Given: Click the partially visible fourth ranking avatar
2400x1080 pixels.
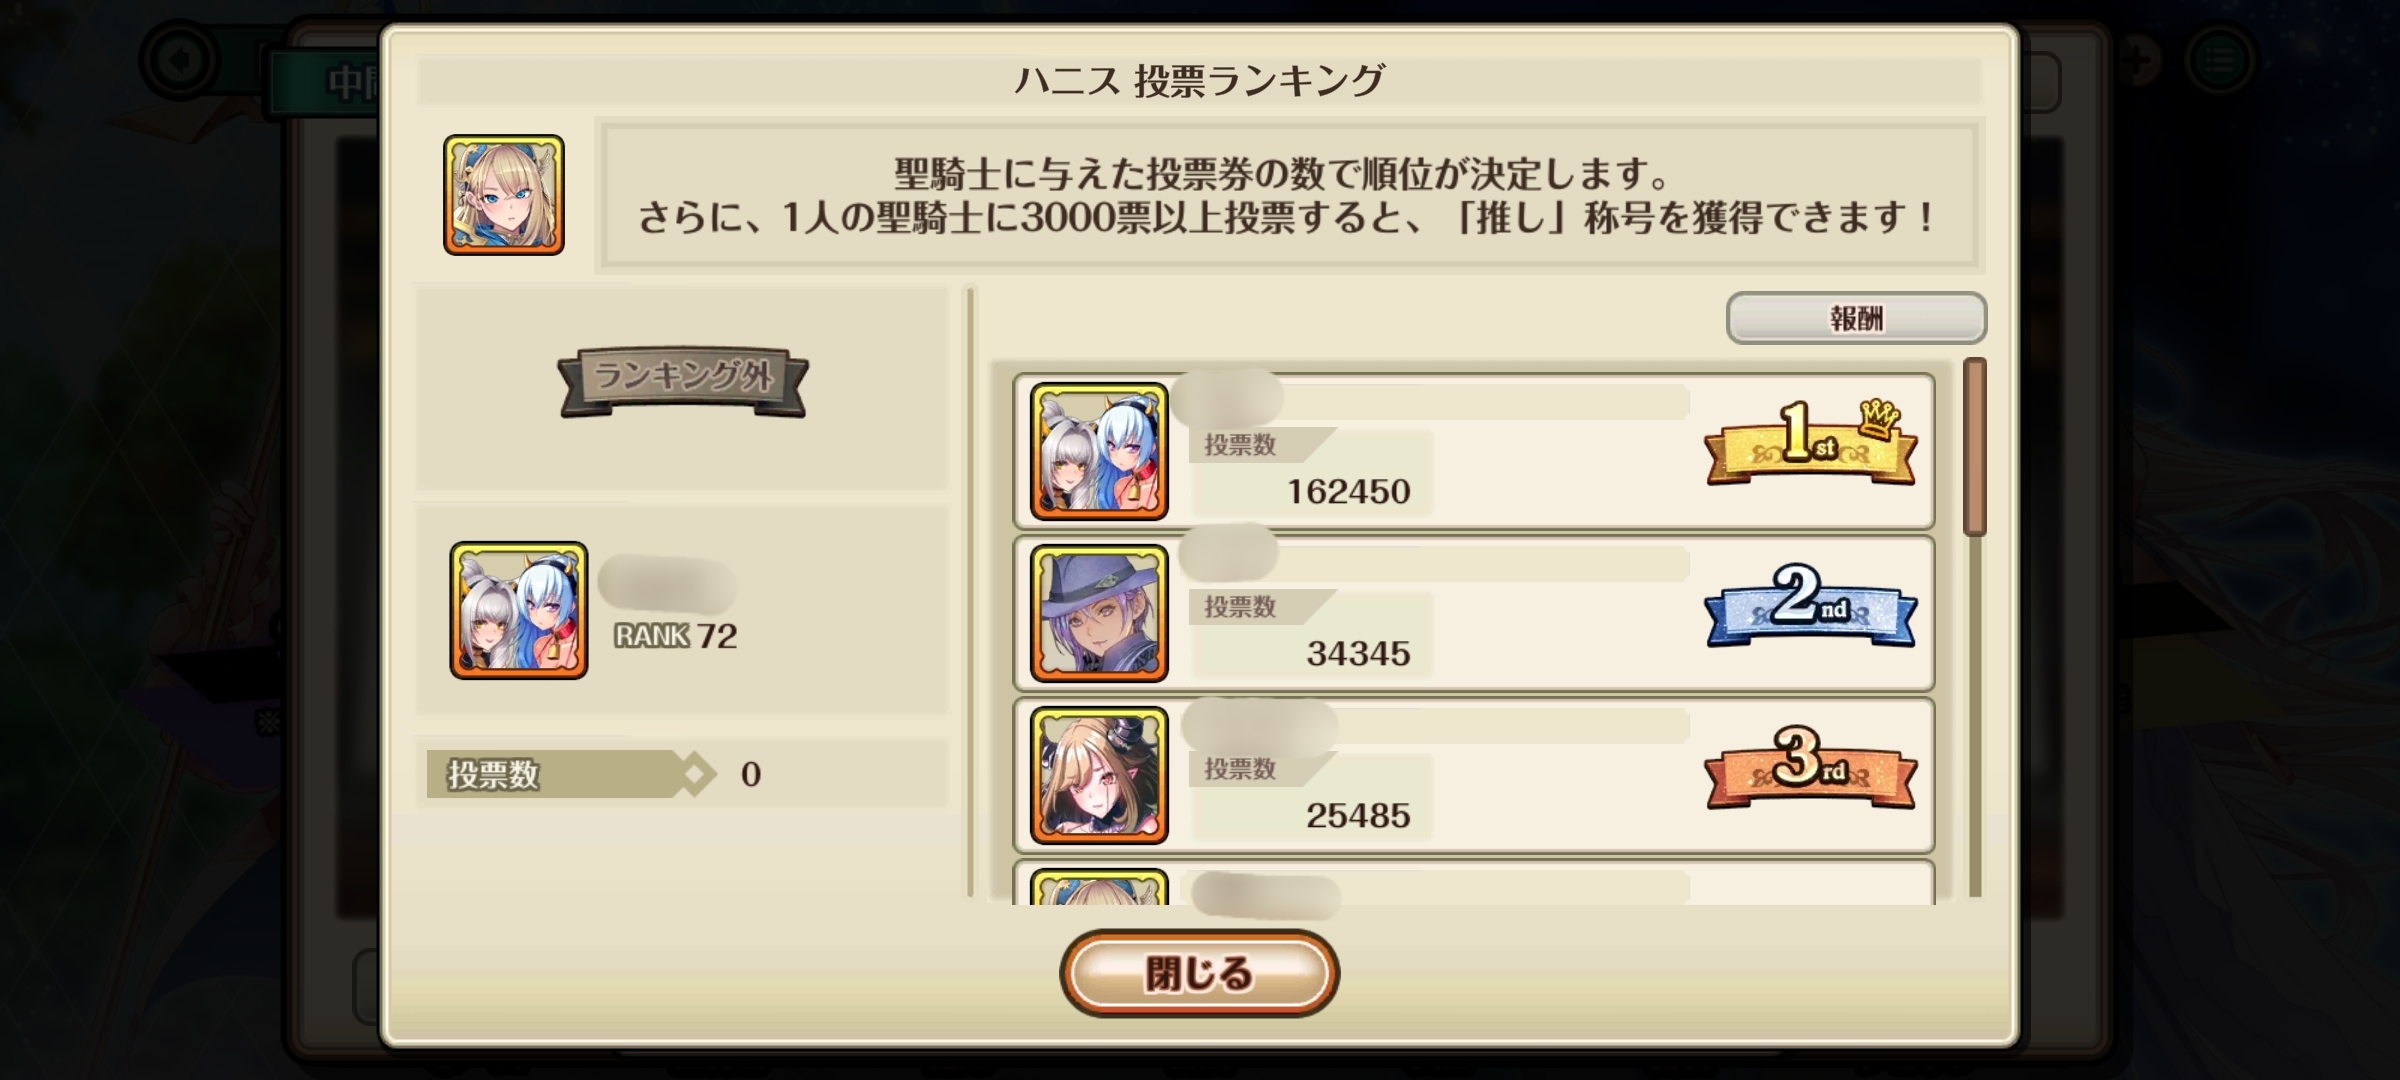Looking at the screenshot, I should click(x=1099, y=887).
